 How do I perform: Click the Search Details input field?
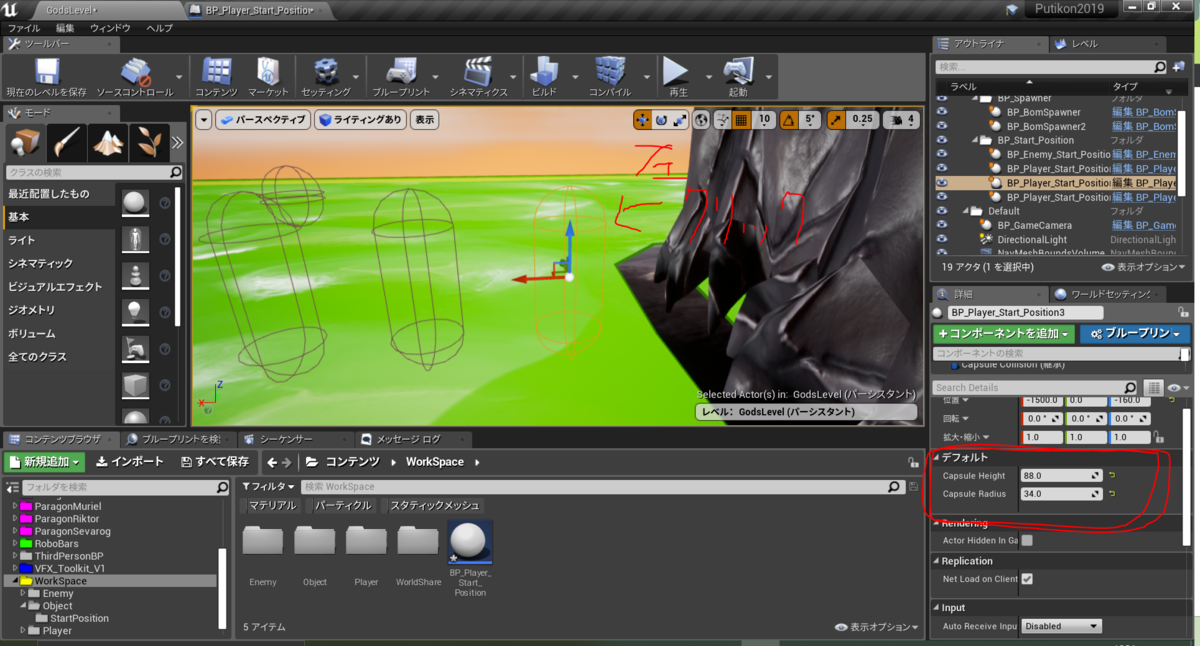(1036, 387)
